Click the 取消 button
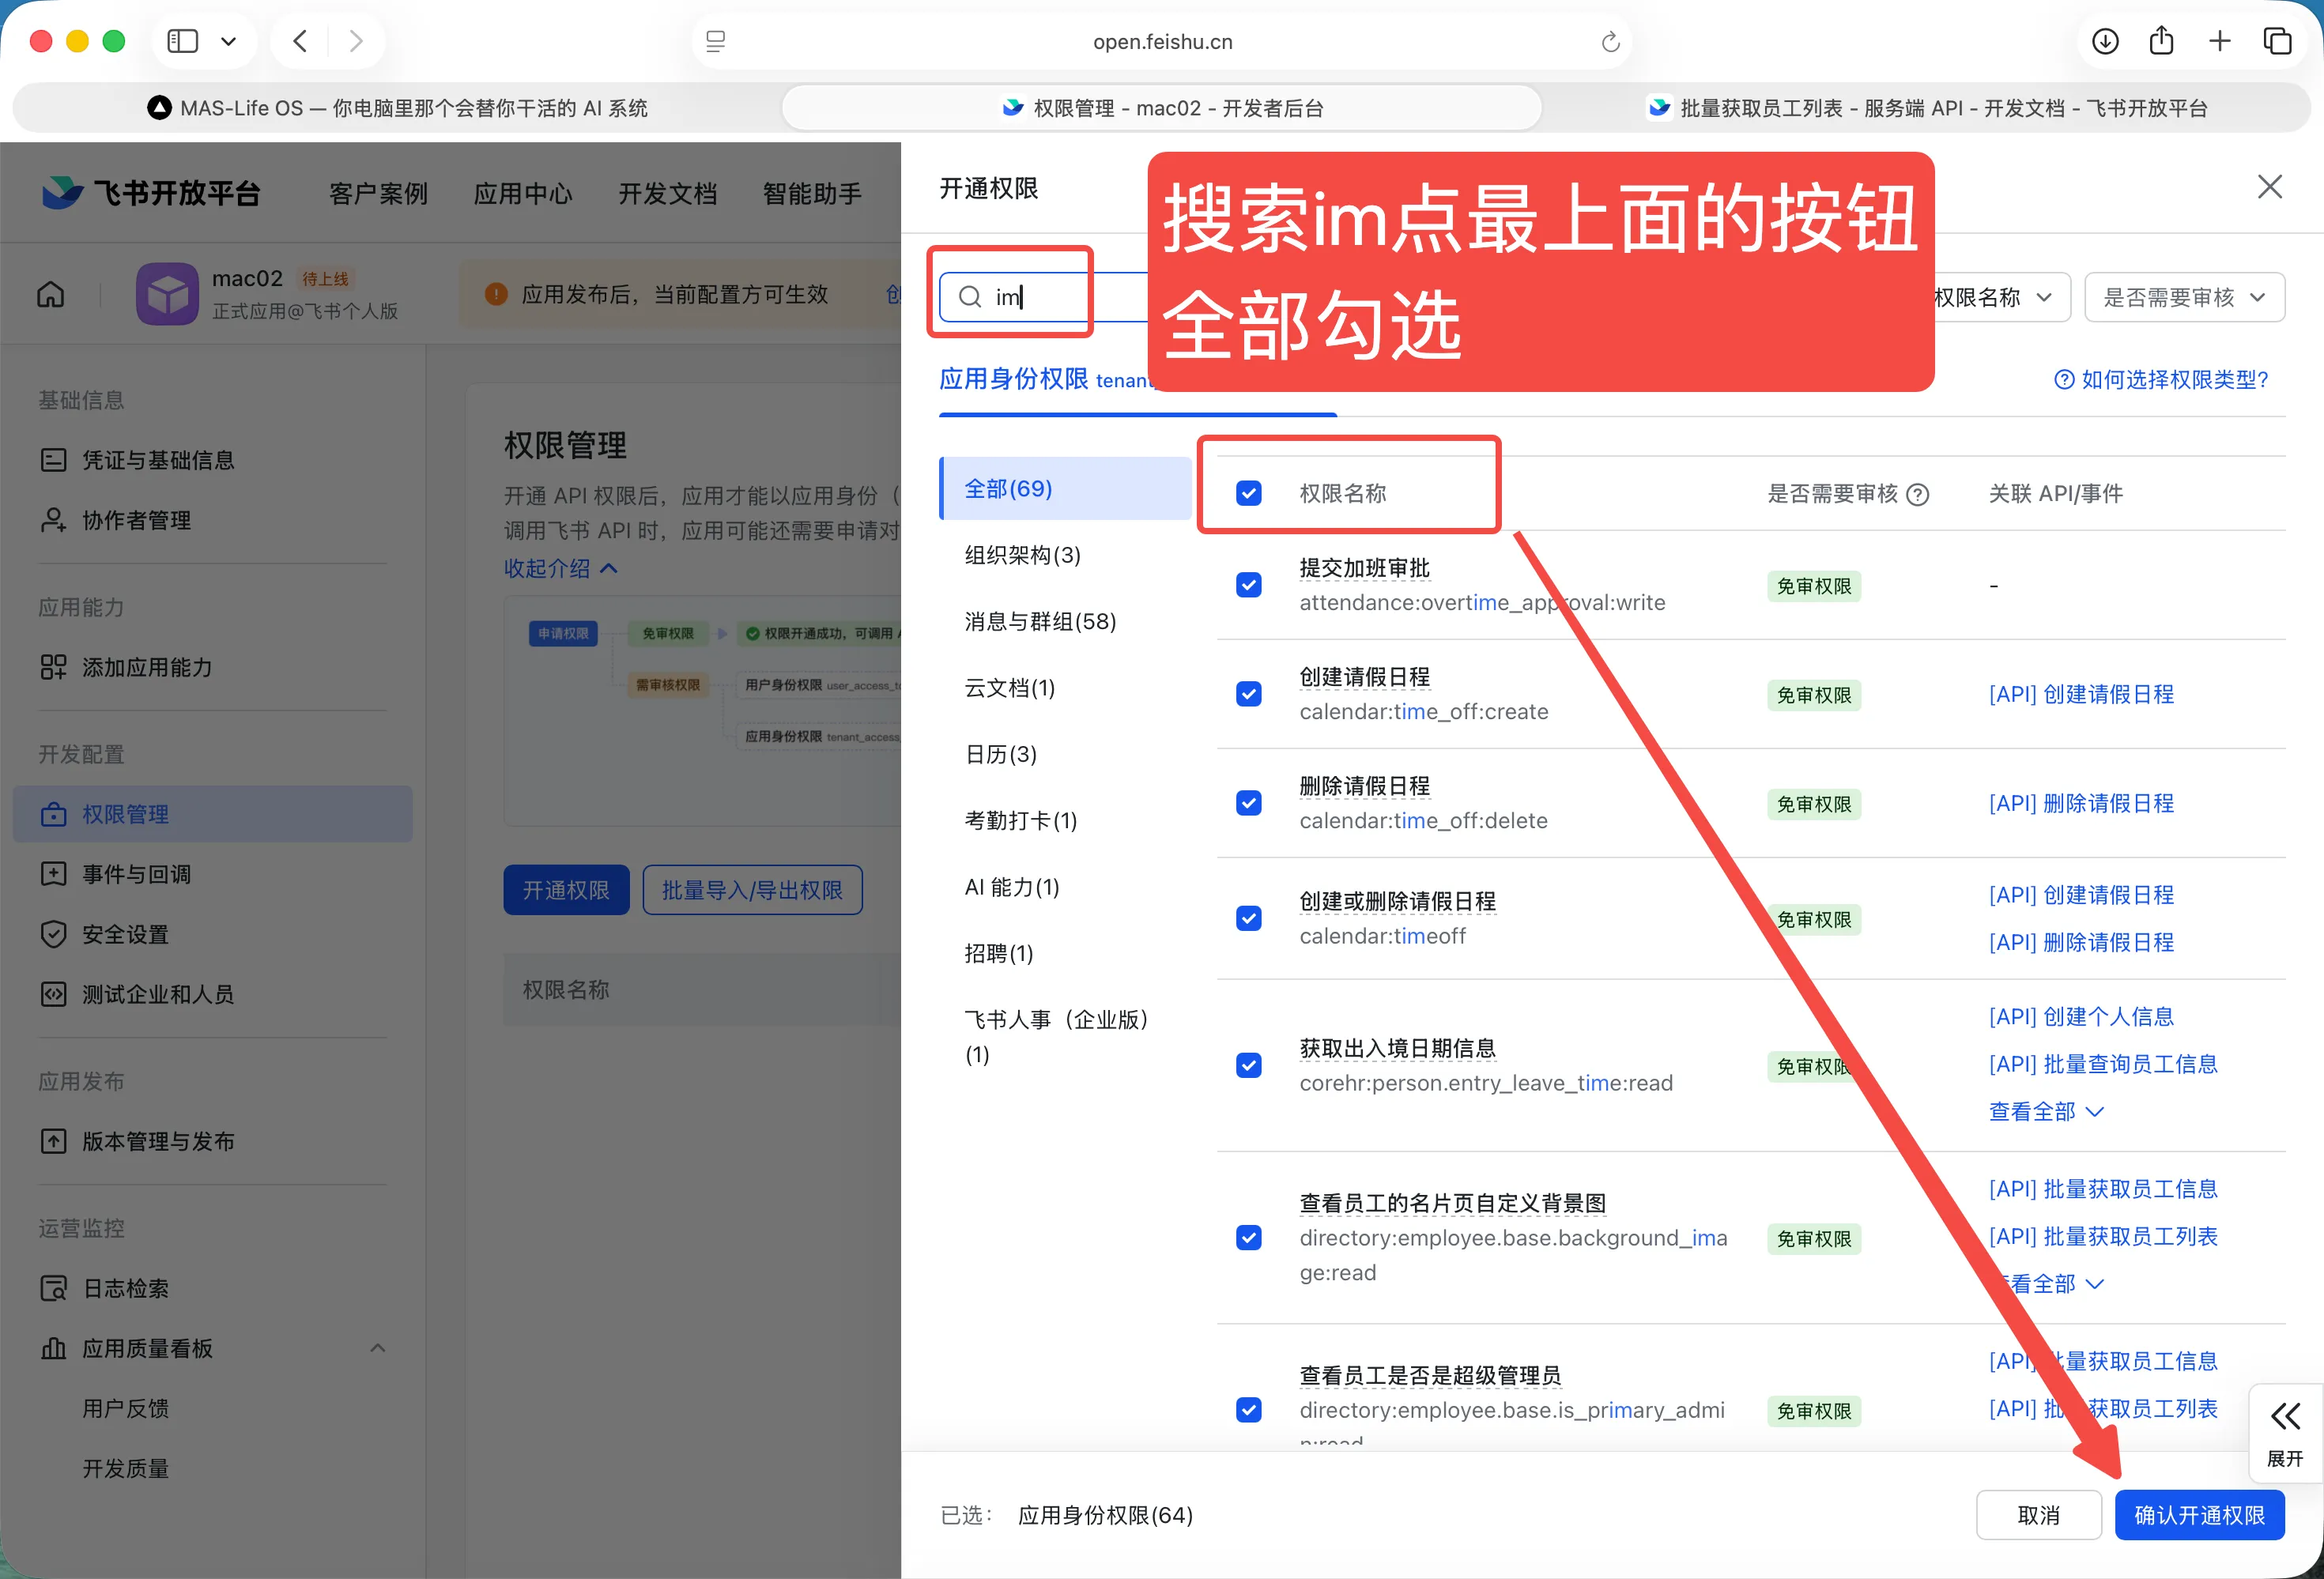This screenshot has height=1579, width=2324. click(x=2038, y=1515)
